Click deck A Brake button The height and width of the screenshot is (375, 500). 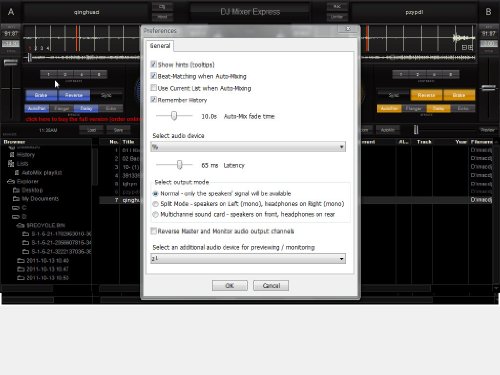41,95
